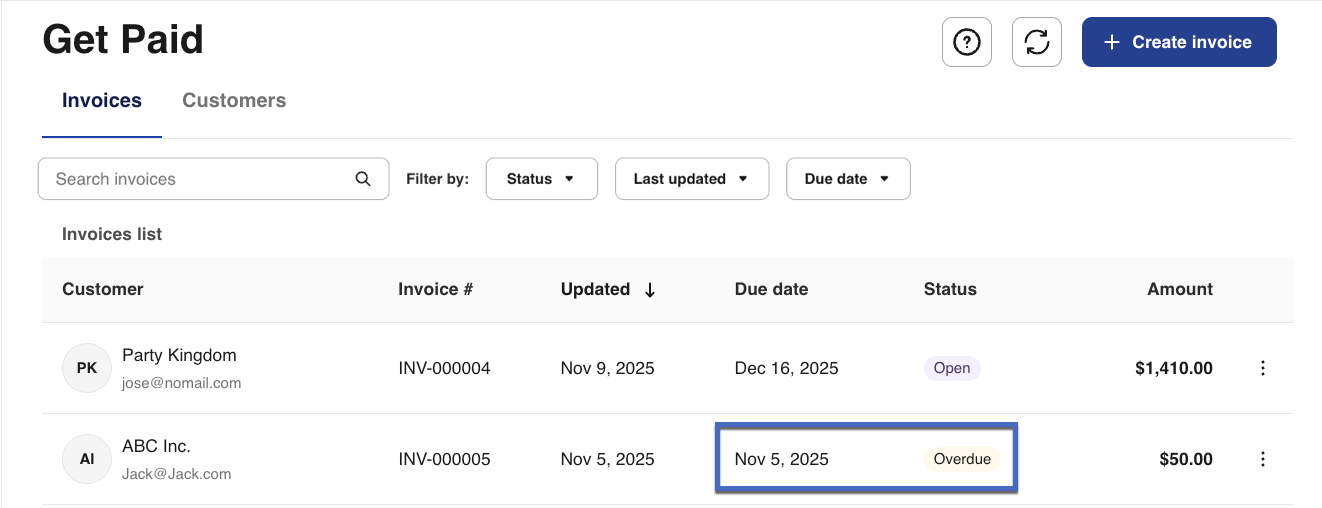The image size is (1322, 508).
Task: Expand the Status filter dropdown
Action: coord(541,179)
